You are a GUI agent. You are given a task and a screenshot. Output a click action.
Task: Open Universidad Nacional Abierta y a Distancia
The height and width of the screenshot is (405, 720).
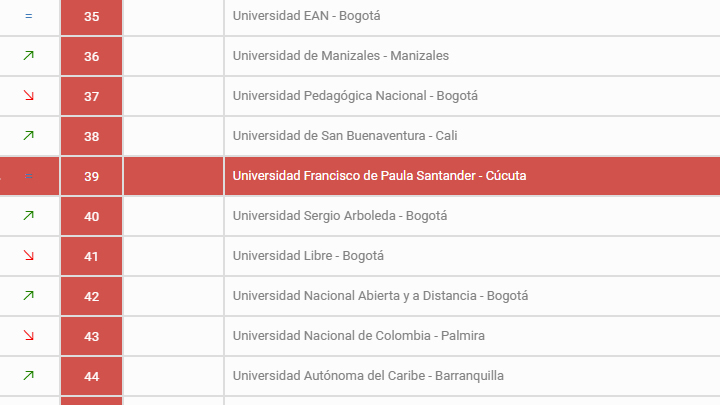pos(380,296)
